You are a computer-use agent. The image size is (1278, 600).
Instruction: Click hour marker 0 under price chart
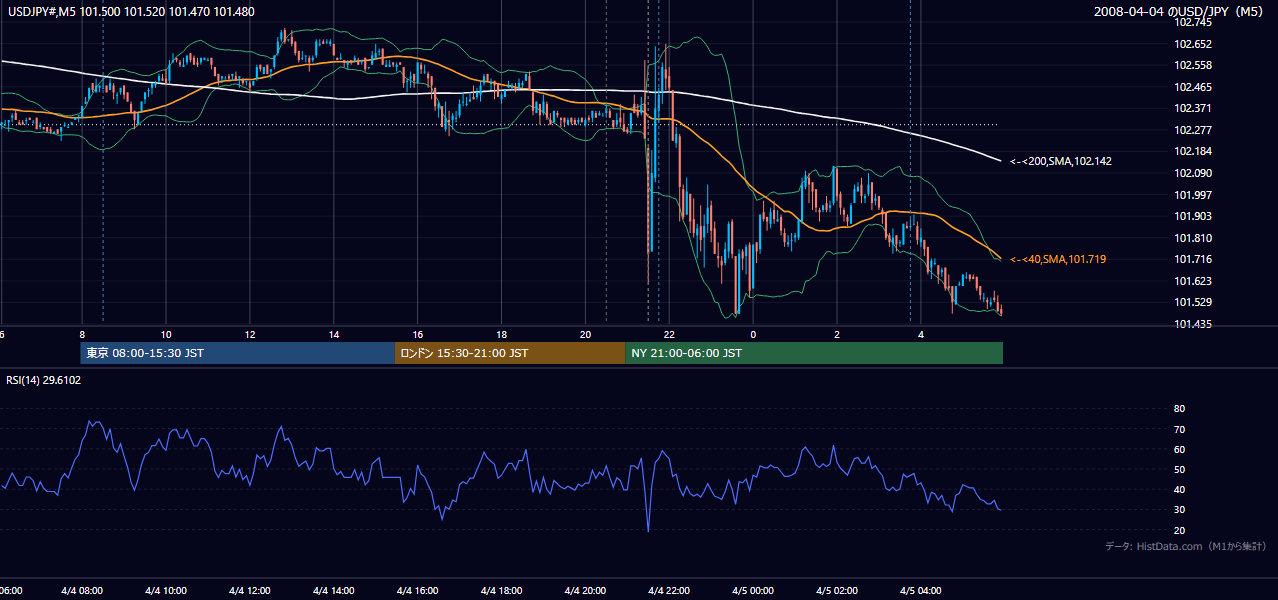(x=753, y=335)
